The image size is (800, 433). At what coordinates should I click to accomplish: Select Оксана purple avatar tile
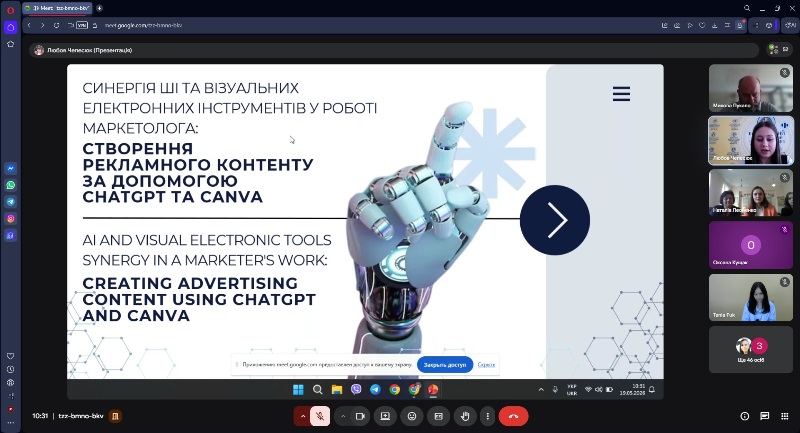coord(751,245)
